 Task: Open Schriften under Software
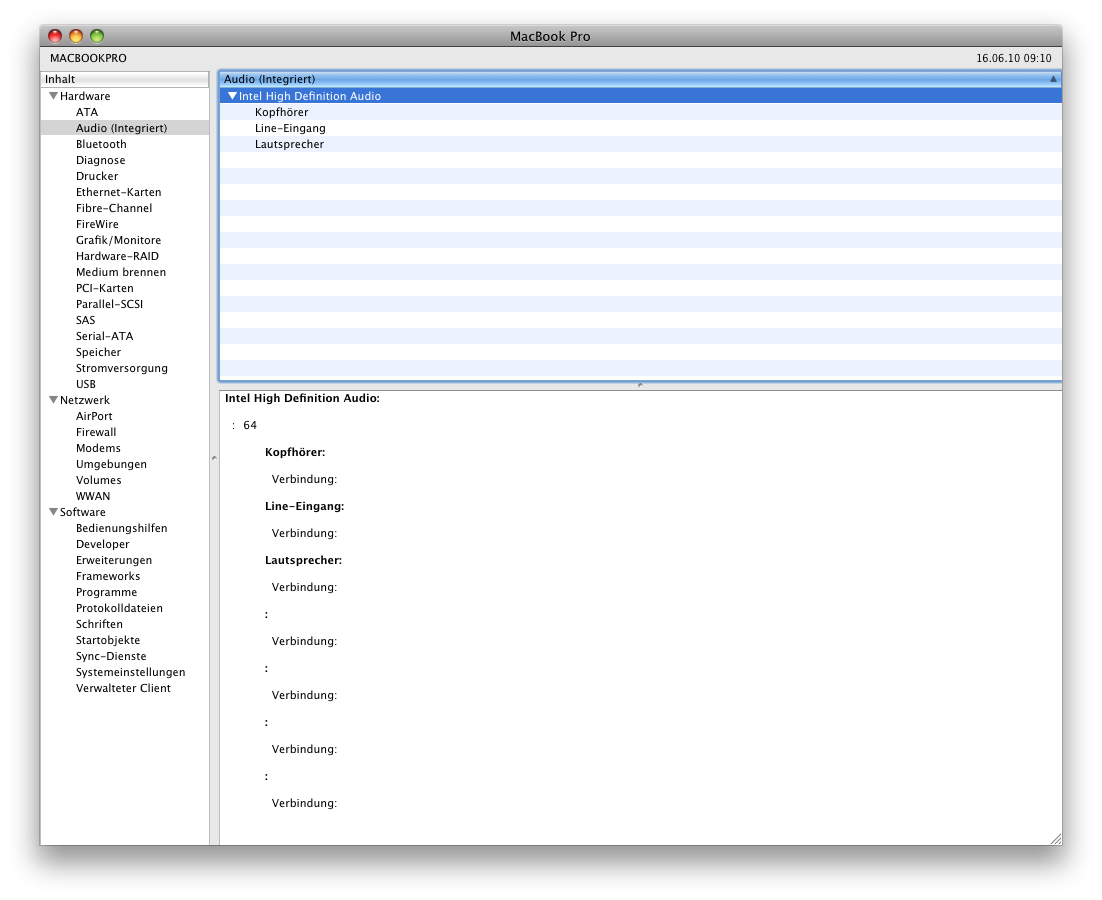(99, 624)
